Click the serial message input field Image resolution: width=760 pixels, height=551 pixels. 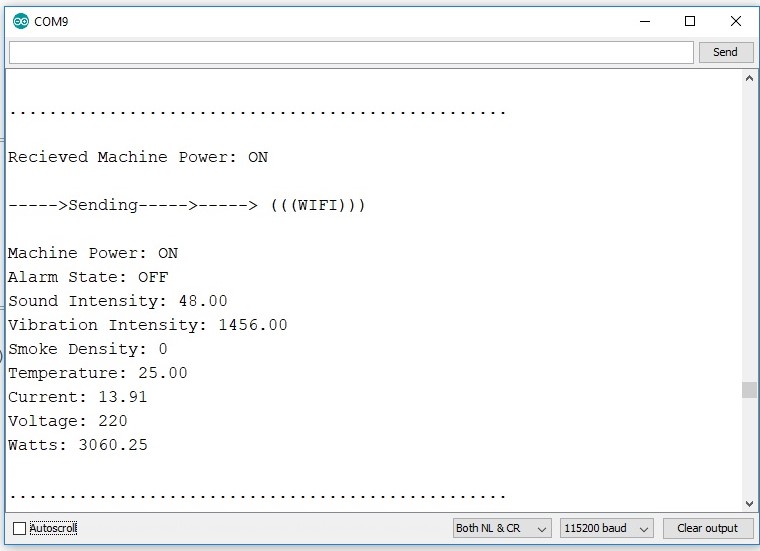click(x=351, y=52)
